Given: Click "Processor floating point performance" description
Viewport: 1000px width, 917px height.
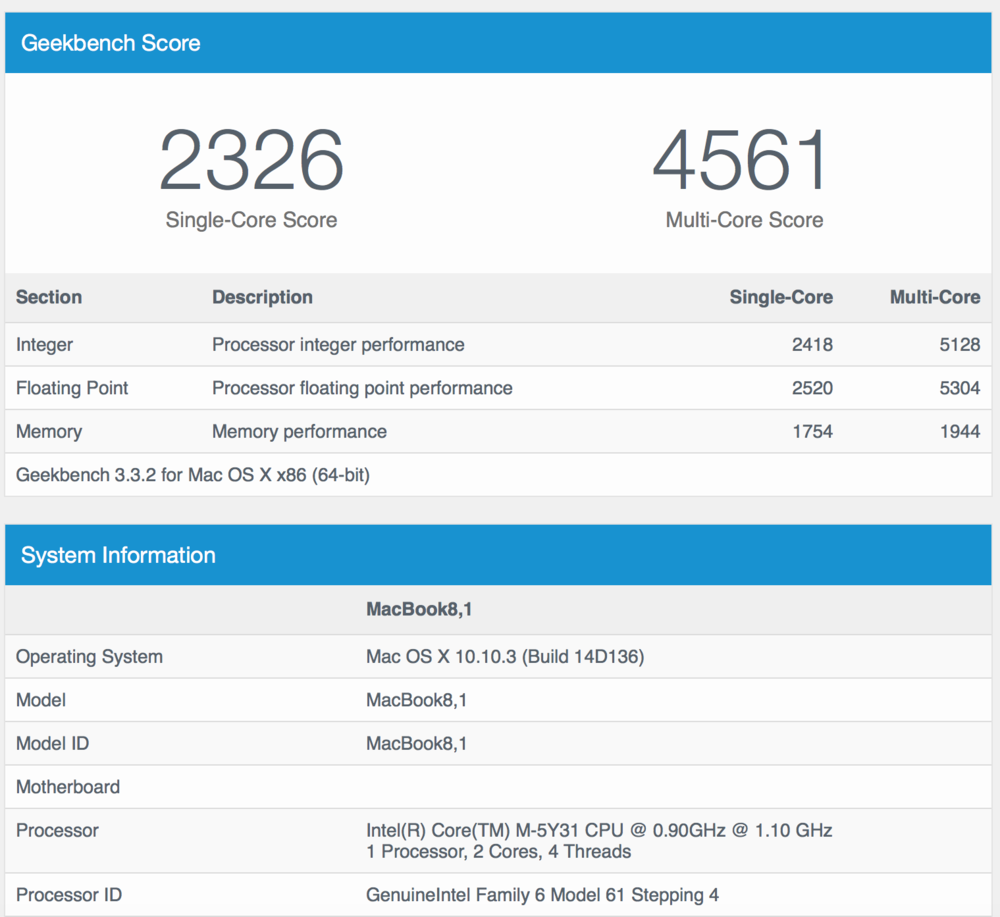Looking at the screenshot, I should (362, 388).
